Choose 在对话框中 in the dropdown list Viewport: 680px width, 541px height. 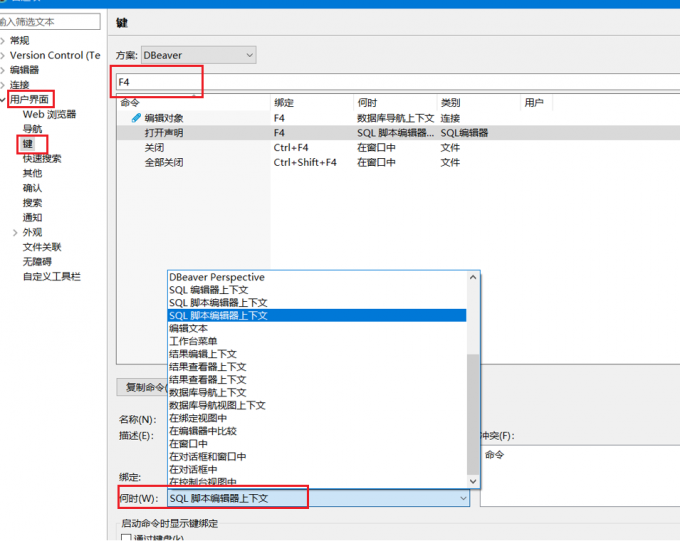click(x=317, y=469)
